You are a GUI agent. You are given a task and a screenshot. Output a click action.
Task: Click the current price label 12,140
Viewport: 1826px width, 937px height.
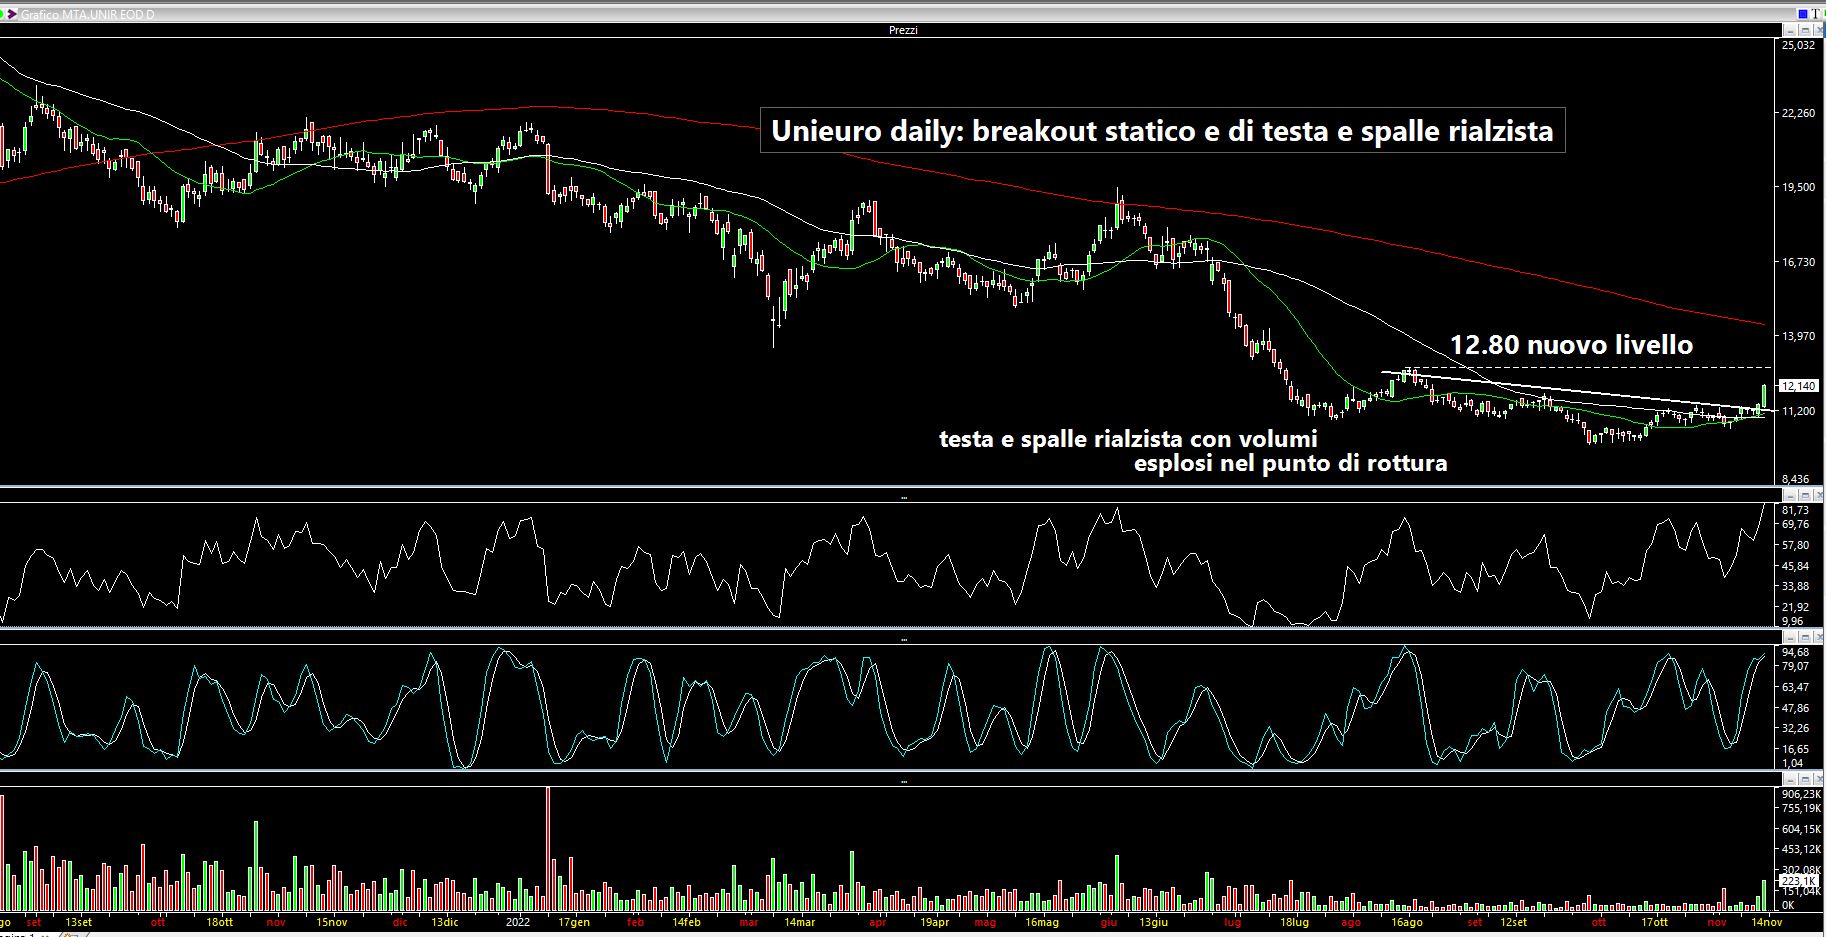tap(1798, 386)
